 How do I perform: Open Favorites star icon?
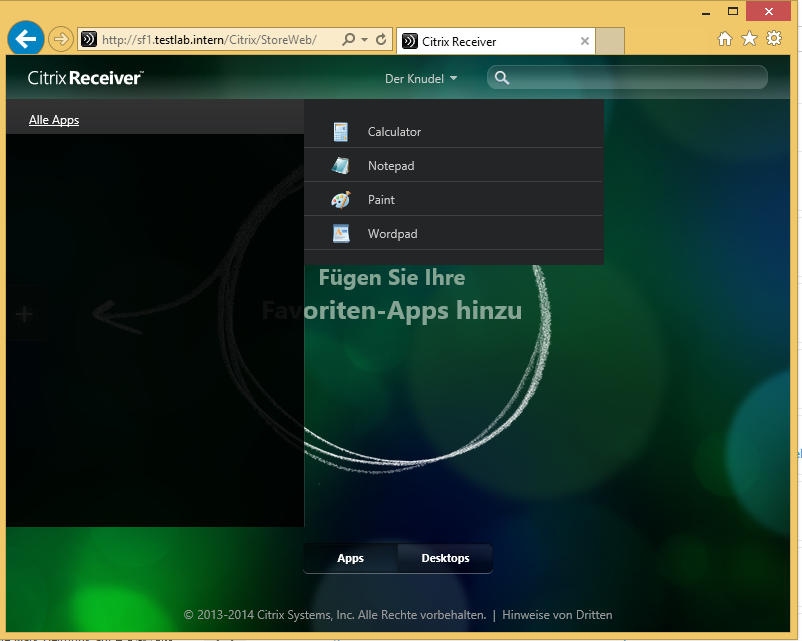click(749, 38)
